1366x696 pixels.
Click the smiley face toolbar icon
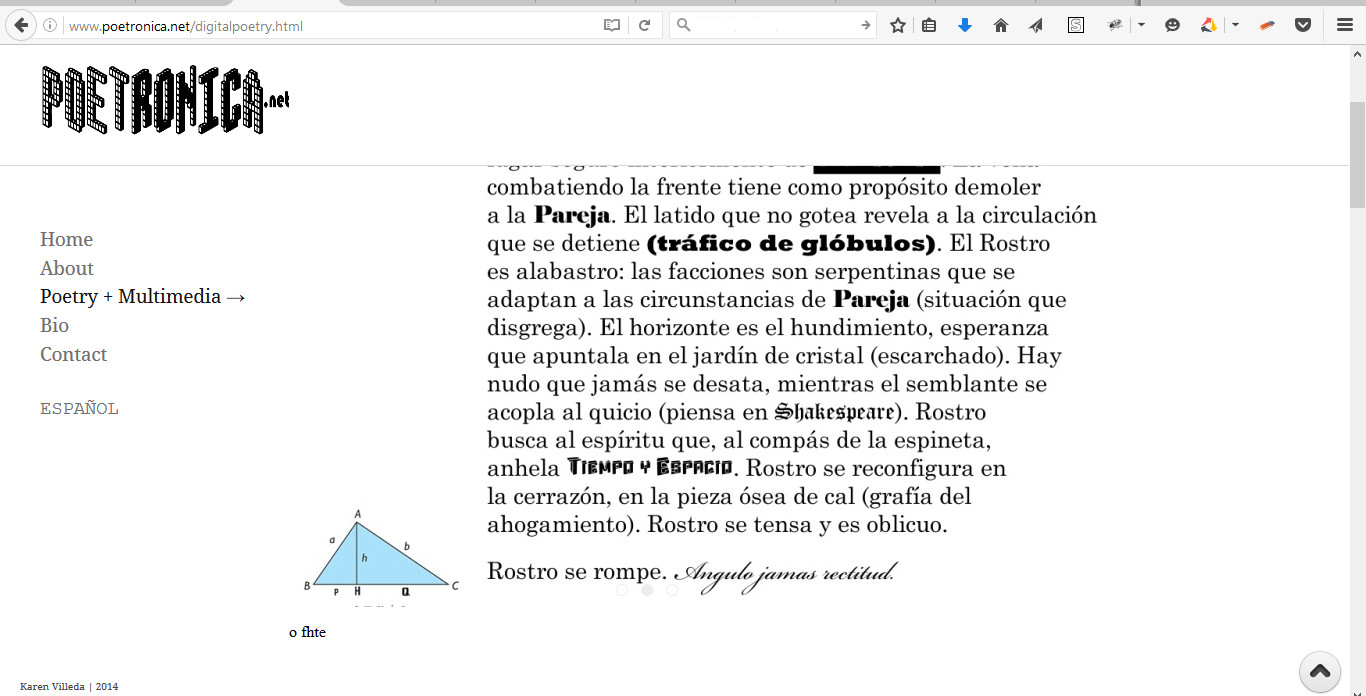1173,26
